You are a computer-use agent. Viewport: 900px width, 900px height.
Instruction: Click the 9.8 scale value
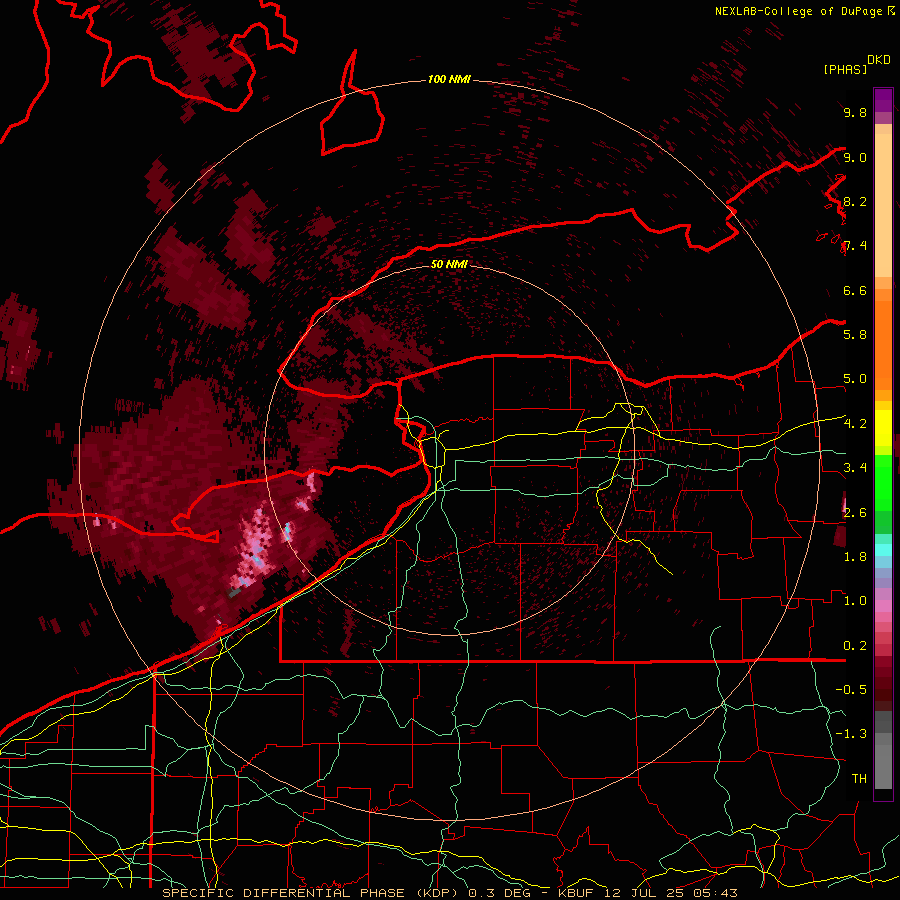[855, 112]
